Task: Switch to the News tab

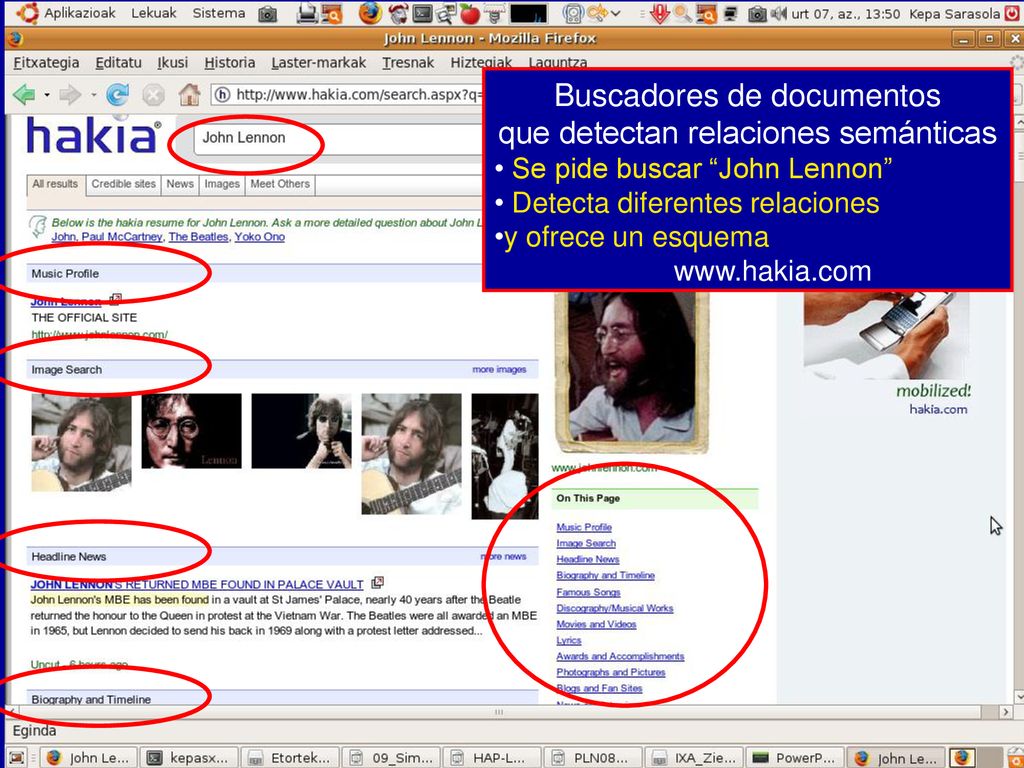Action: pyautogui.click(x=180, y=185)
